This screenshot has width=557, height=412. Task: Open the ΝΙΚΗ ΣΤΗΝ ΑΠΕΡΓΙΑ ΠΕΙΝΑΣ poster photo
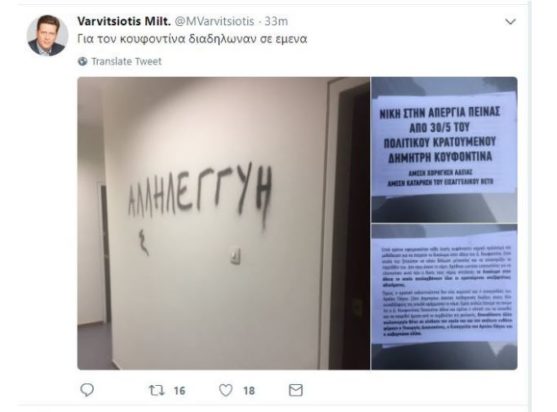click(444, 150)
